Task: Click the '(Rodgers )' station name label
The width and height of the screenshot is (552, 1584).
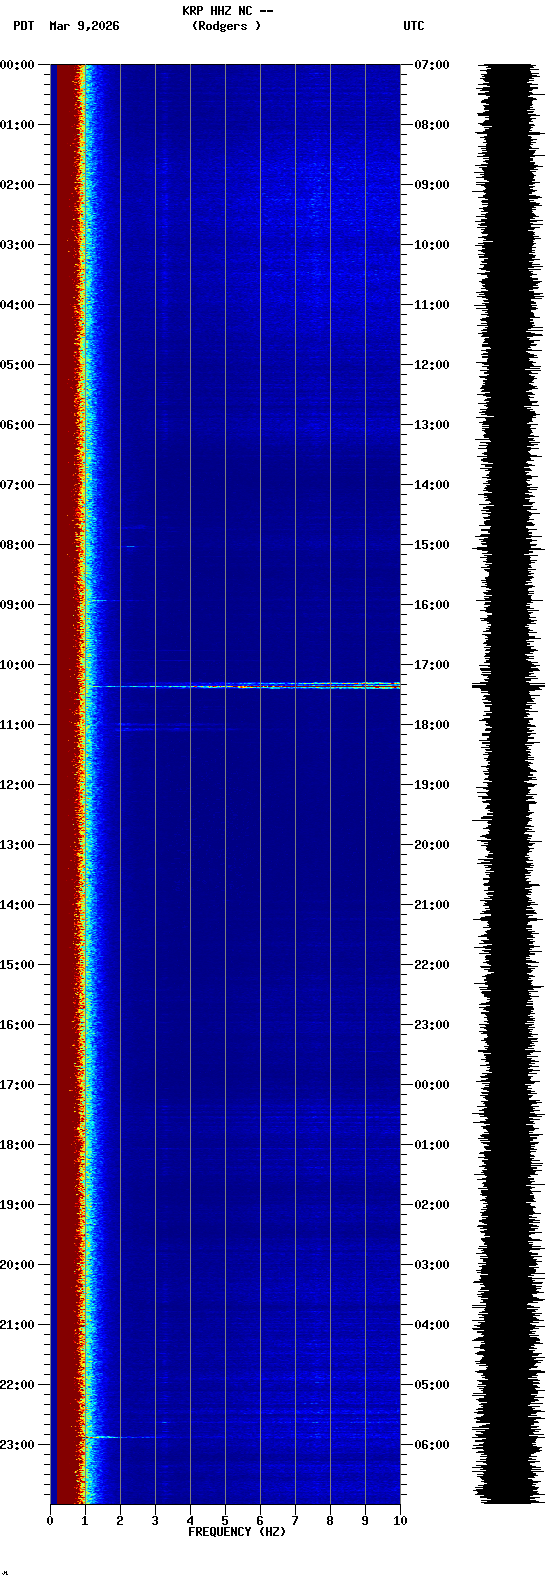Action: [227, 26]
